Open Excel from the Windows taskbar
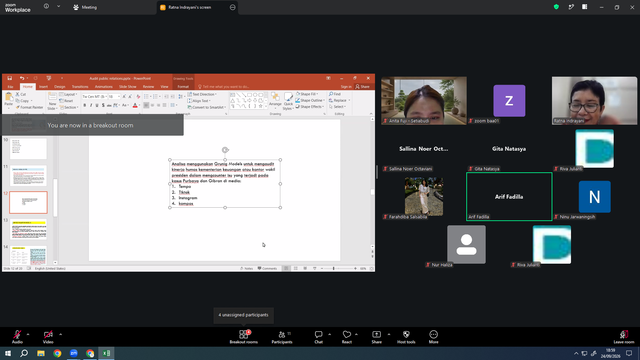640x360 pixels. pyautogui.click(x=107, y=353)
